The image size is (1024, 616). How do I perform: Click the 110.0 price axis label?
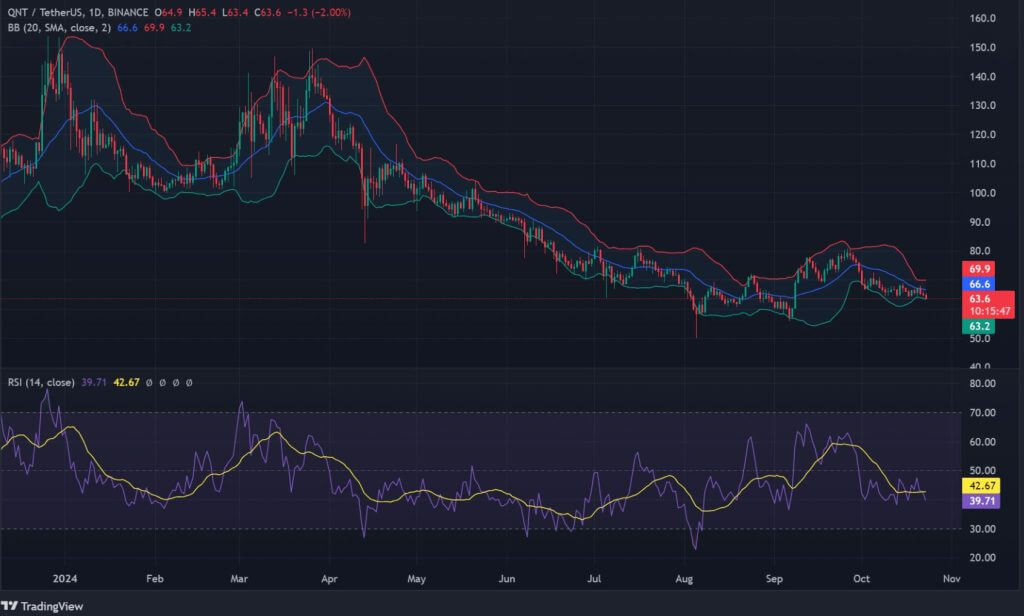tap(982, 164)
